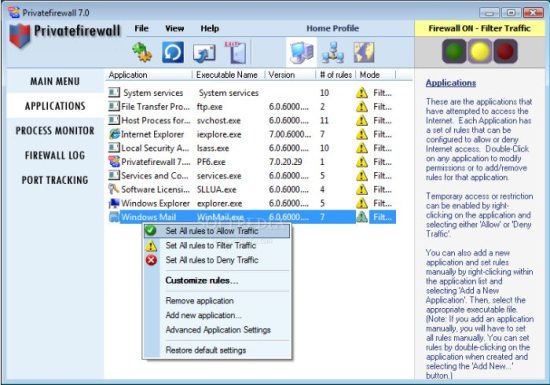Screen dimensions: 550x385
Task: Click the Exit door toolbar icon
Action: click(x=236, y=53)
